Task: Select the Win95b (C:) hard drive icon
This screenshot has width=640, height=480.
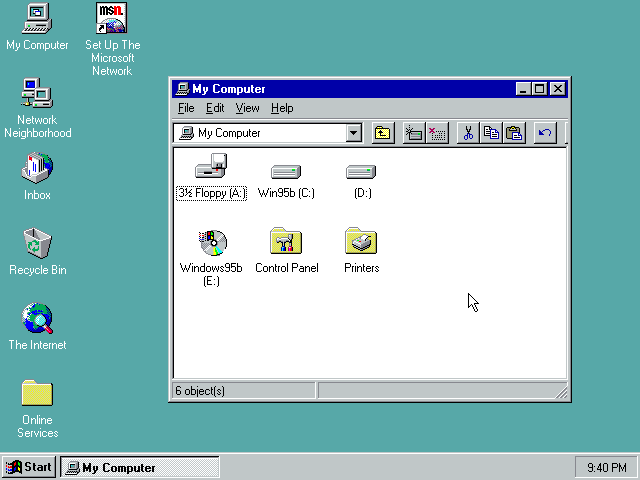Action: click(x=286, y=171)
